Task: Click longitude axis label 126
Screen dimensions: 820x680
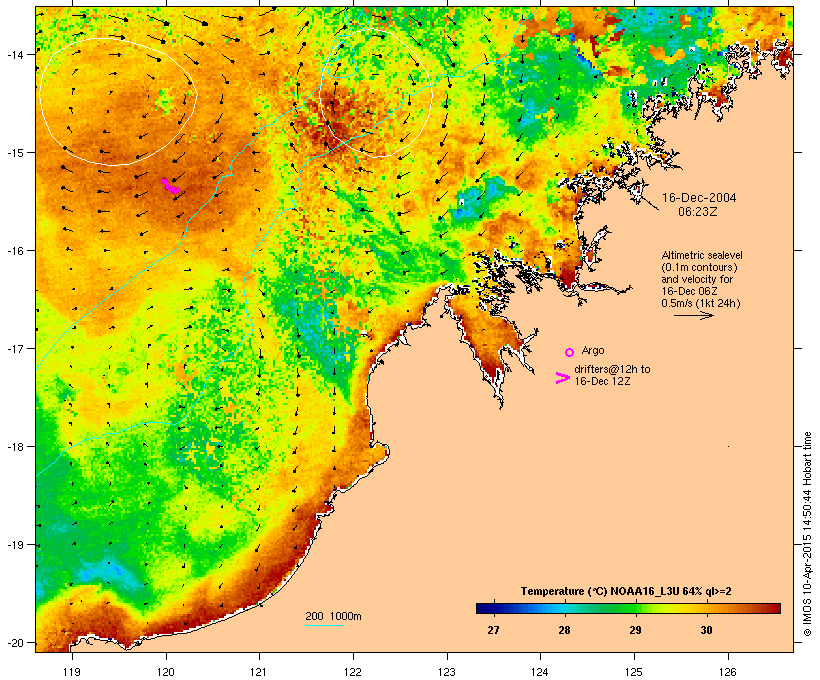Action: tap(728, 672)
